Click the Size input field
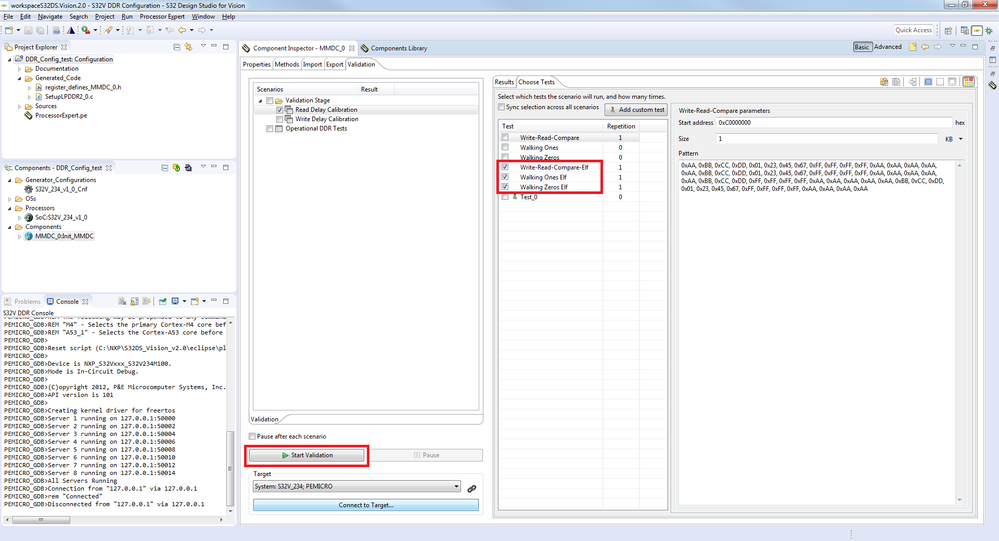Image resolution: width=999 pixels, height=541 pixels. [x=826, y=139]
